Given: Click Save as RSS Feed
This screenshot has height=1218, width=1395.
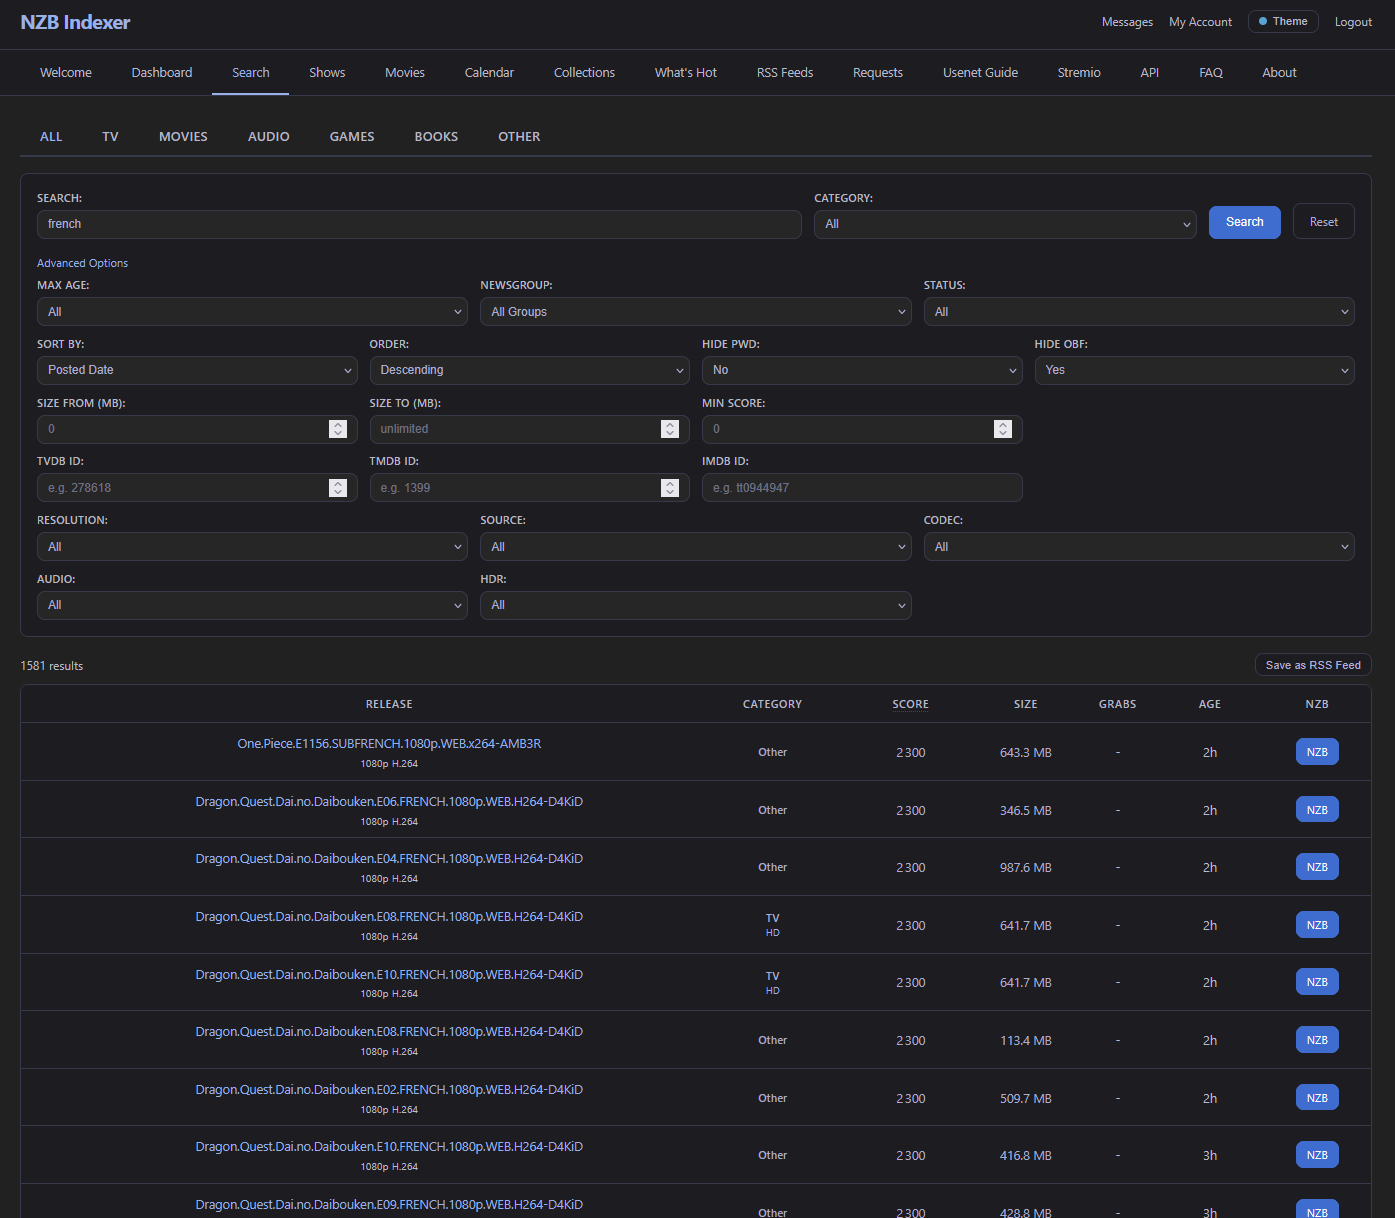Looking at the screenshot, I should pos(1312,665).
